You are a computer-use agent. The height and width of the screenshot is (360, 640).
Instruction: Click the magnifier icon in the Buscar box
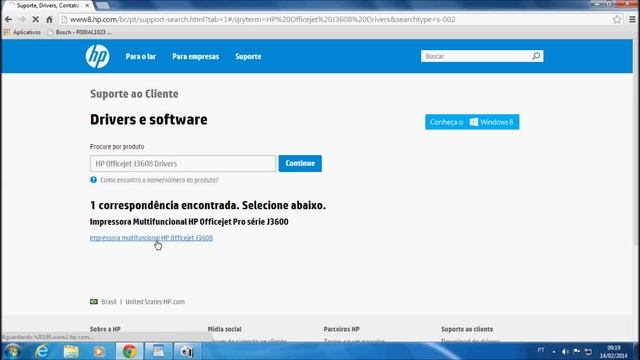[x=536, y=56]
